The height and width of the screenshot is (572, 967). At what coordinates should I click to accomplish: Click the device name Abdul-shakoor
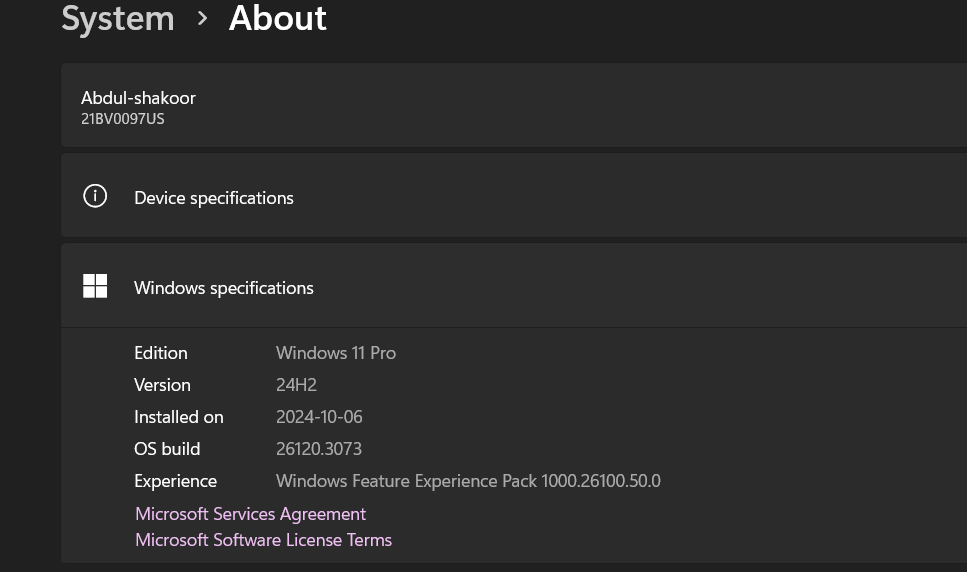tap(138, 98)
